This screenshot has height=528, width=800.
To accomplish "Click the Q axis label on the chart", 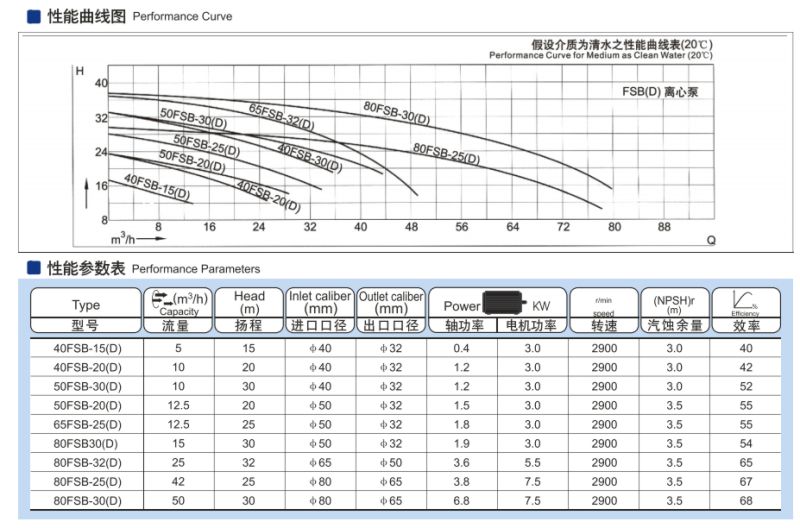I will (x=712, y=241).
